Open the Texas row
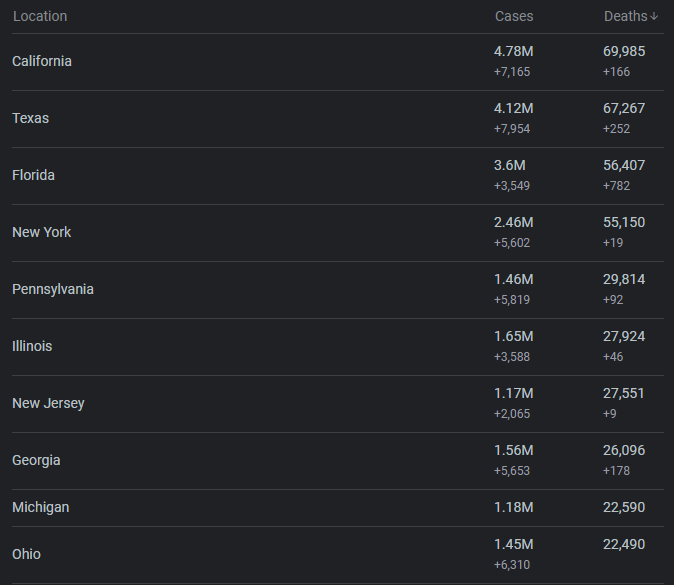This screenshot has width=674, height=585. (338, 119)
